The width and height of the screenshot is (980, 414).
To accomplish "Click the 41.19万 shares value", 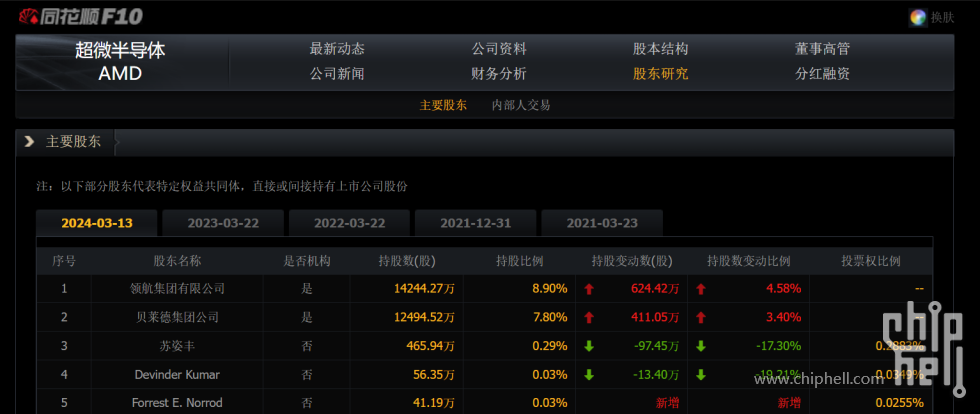I will (432, 403).
